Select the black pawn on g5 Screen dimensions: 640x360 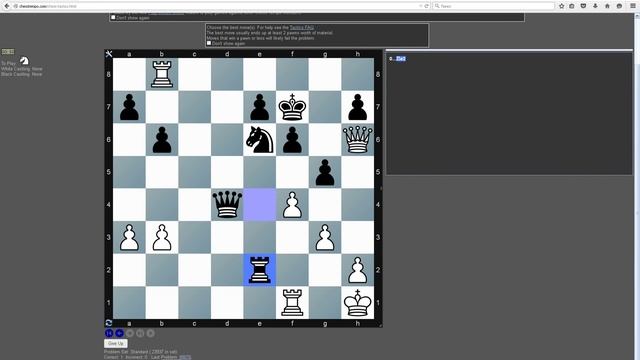(x=325, y=172)
